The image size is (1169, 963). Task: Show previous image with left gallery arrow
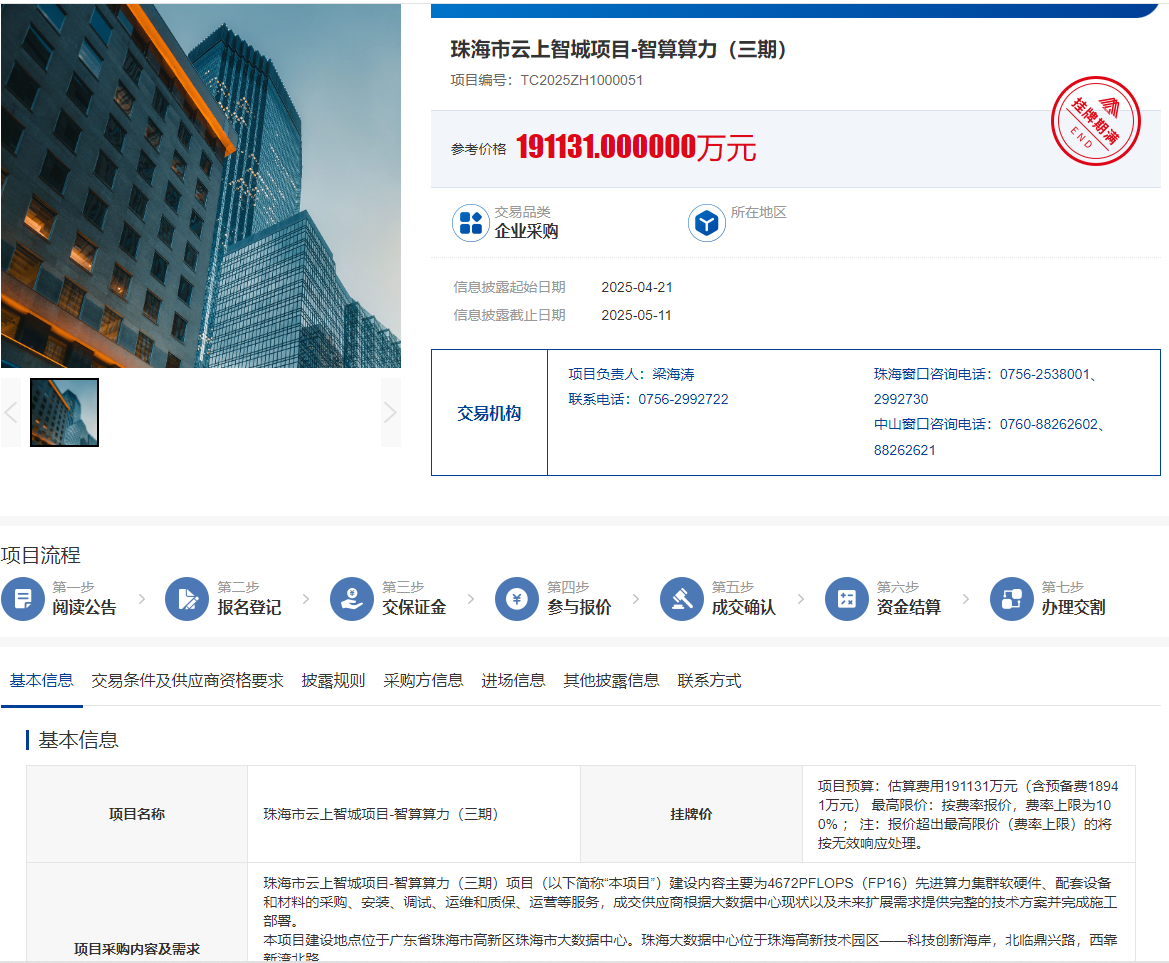click(x=10, y=412)
